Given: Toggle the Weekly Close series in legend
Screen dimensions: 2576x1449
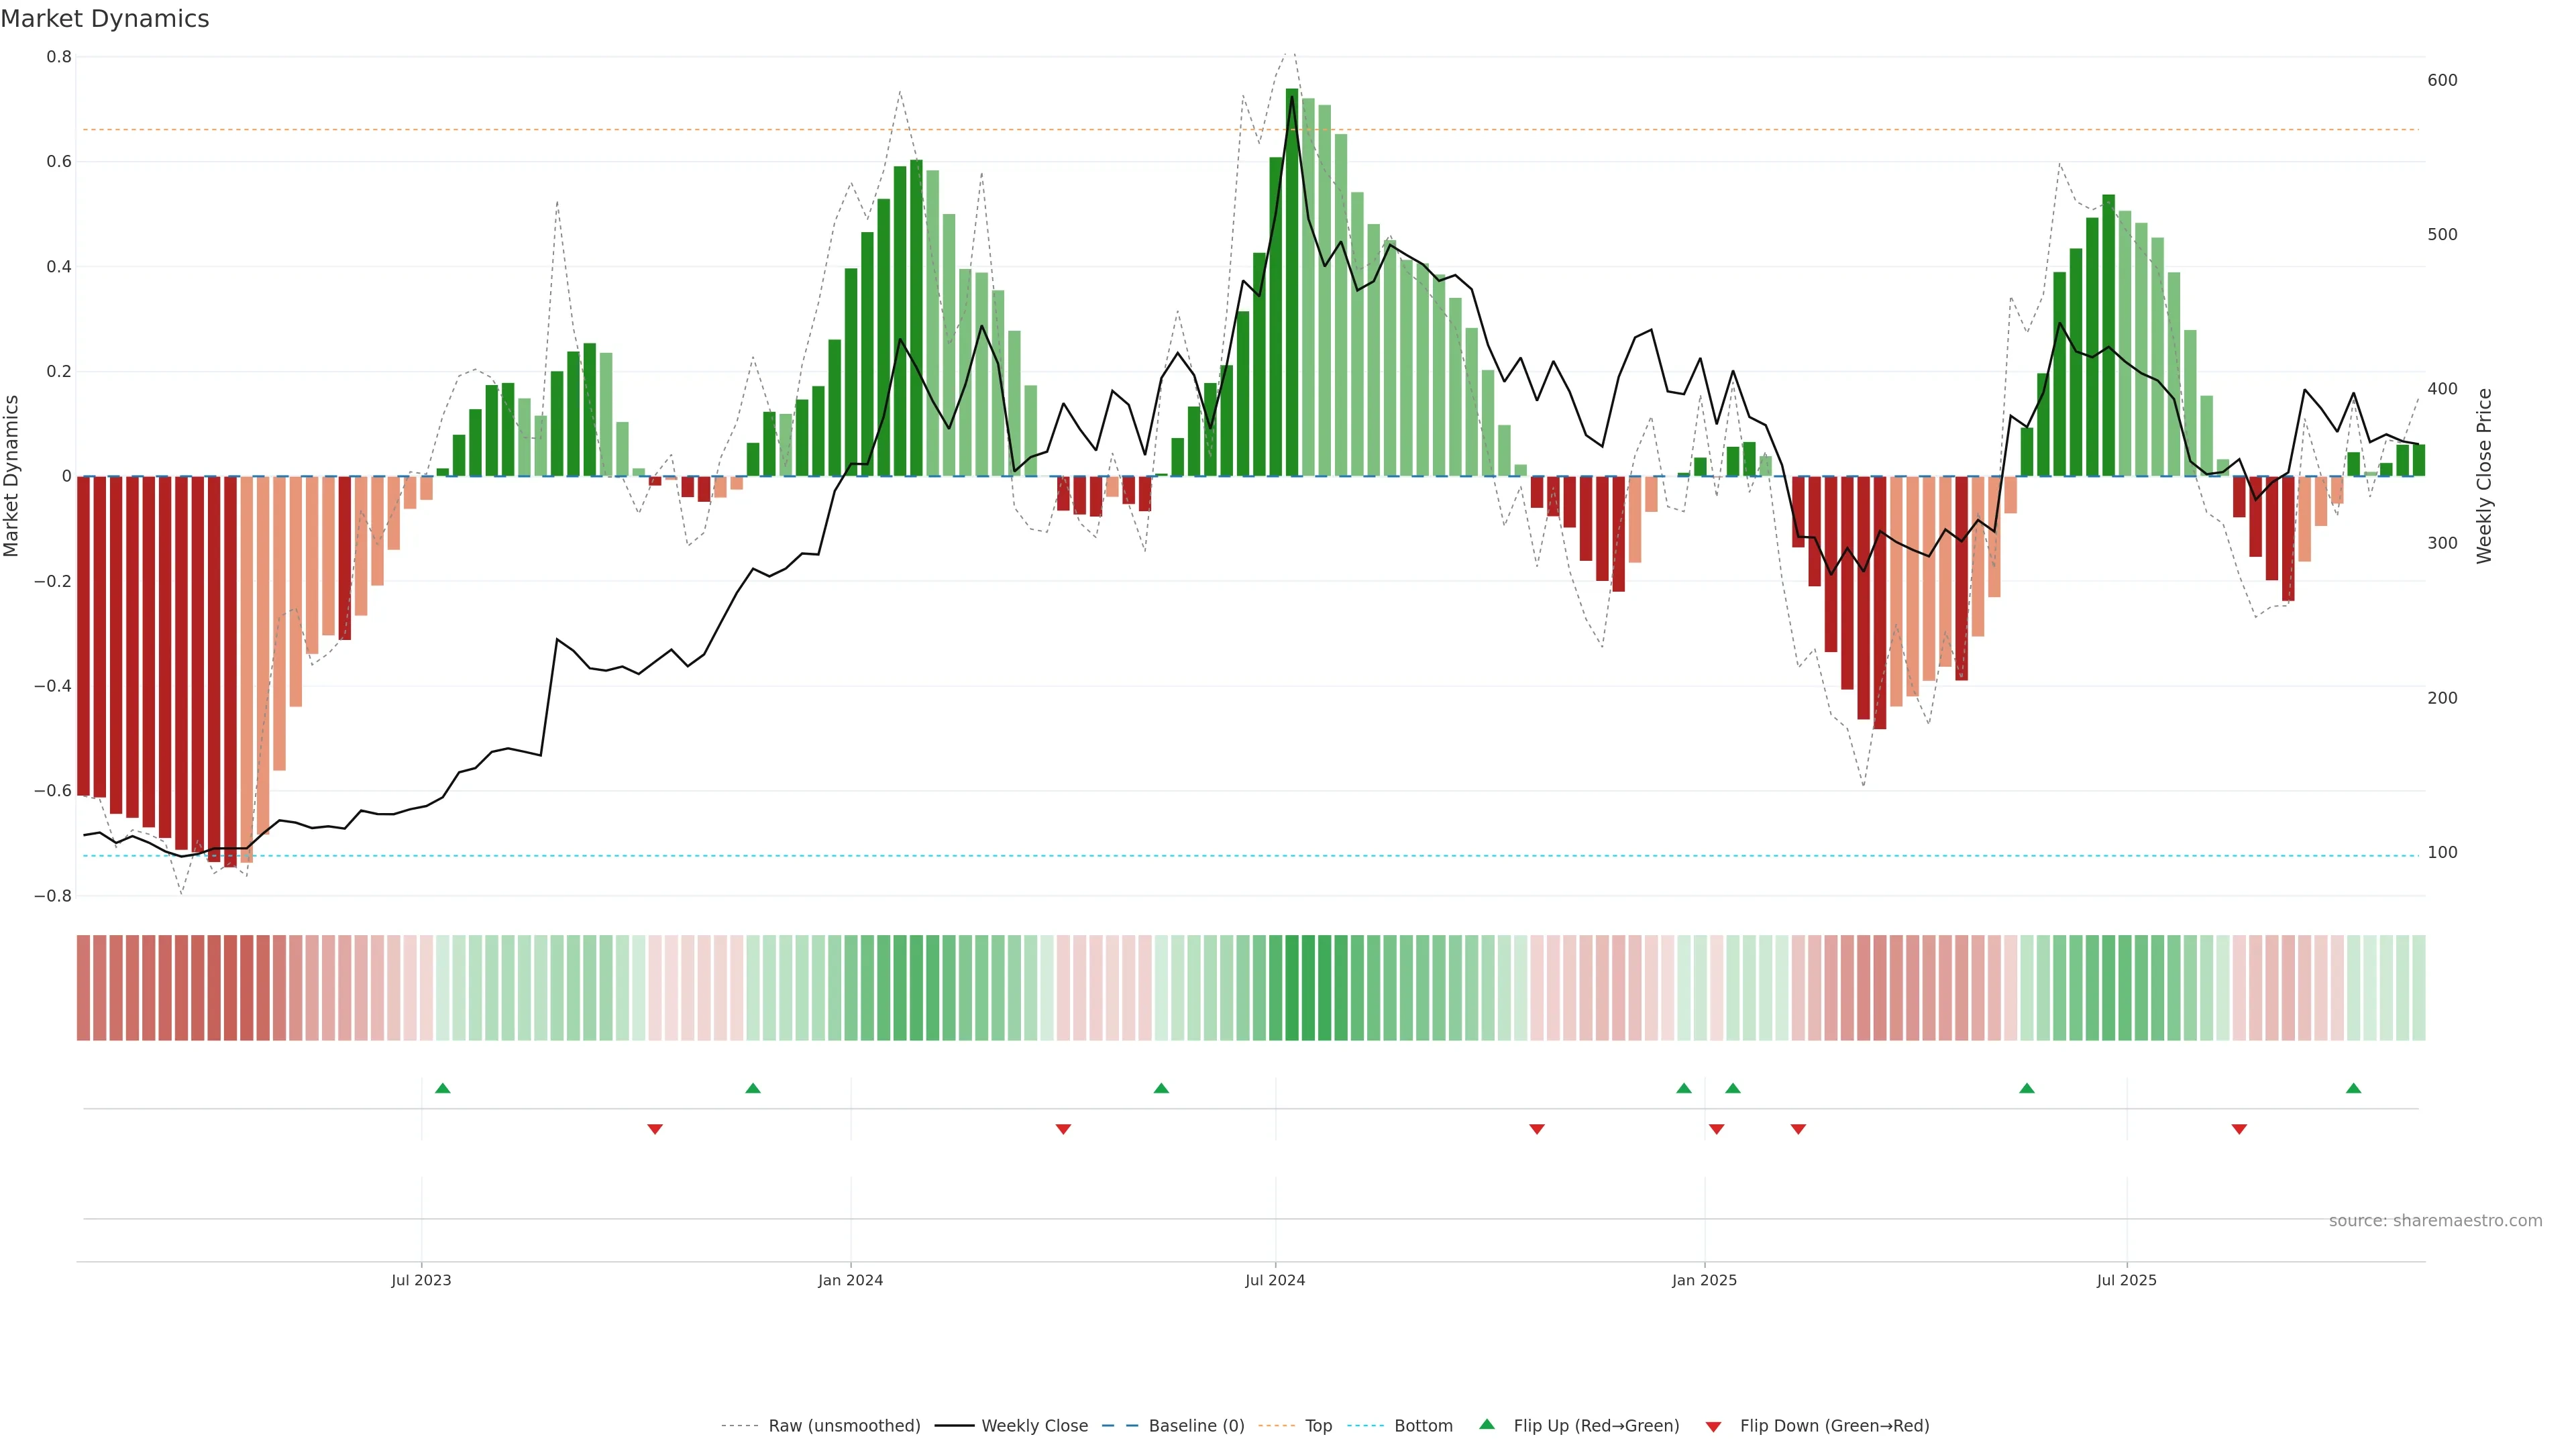Looking at the screenshot, I should (x=1034, y=1426).
